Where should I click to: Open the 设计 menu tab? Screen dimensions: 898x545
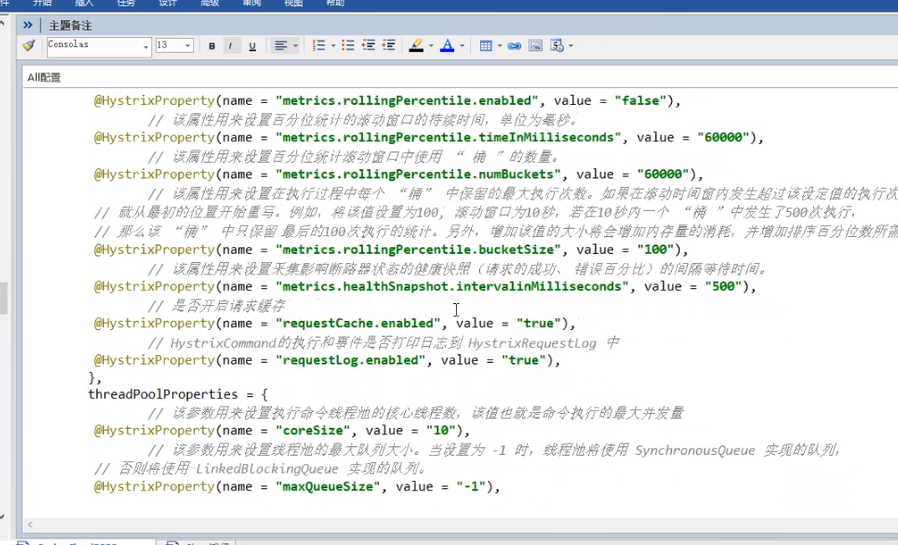(168, 3)
